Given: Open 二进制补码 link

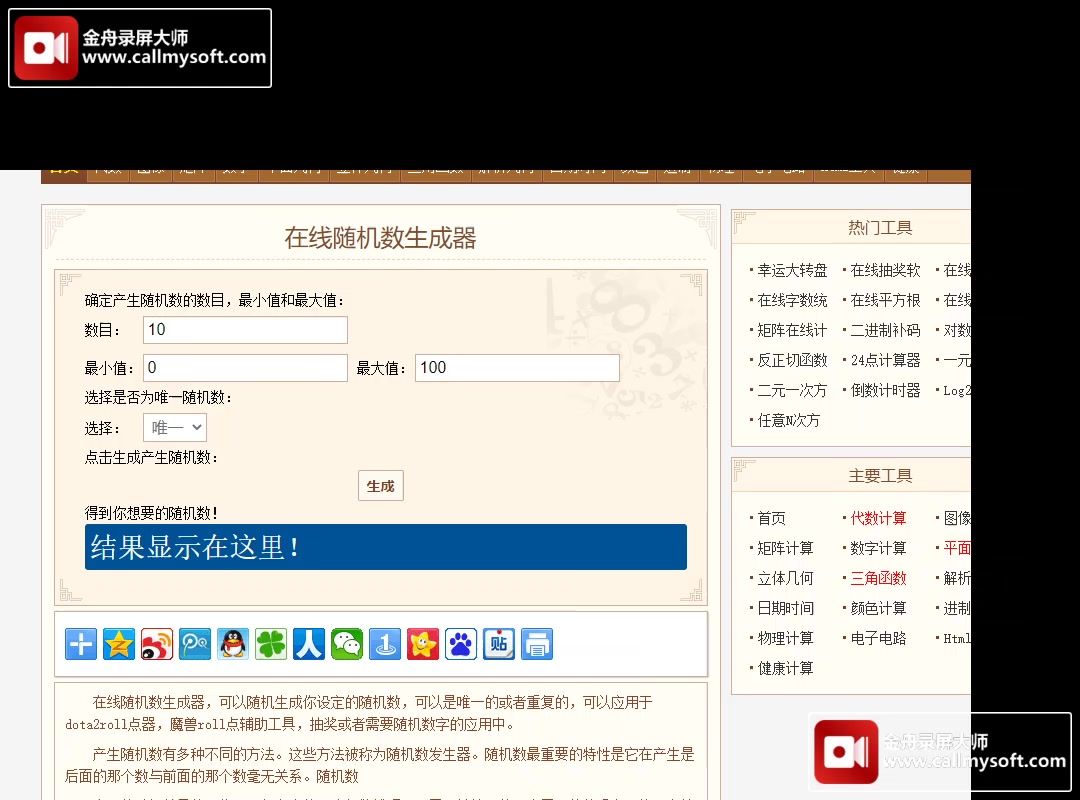Looking at the screenshot, I should (x=885, y=330).
